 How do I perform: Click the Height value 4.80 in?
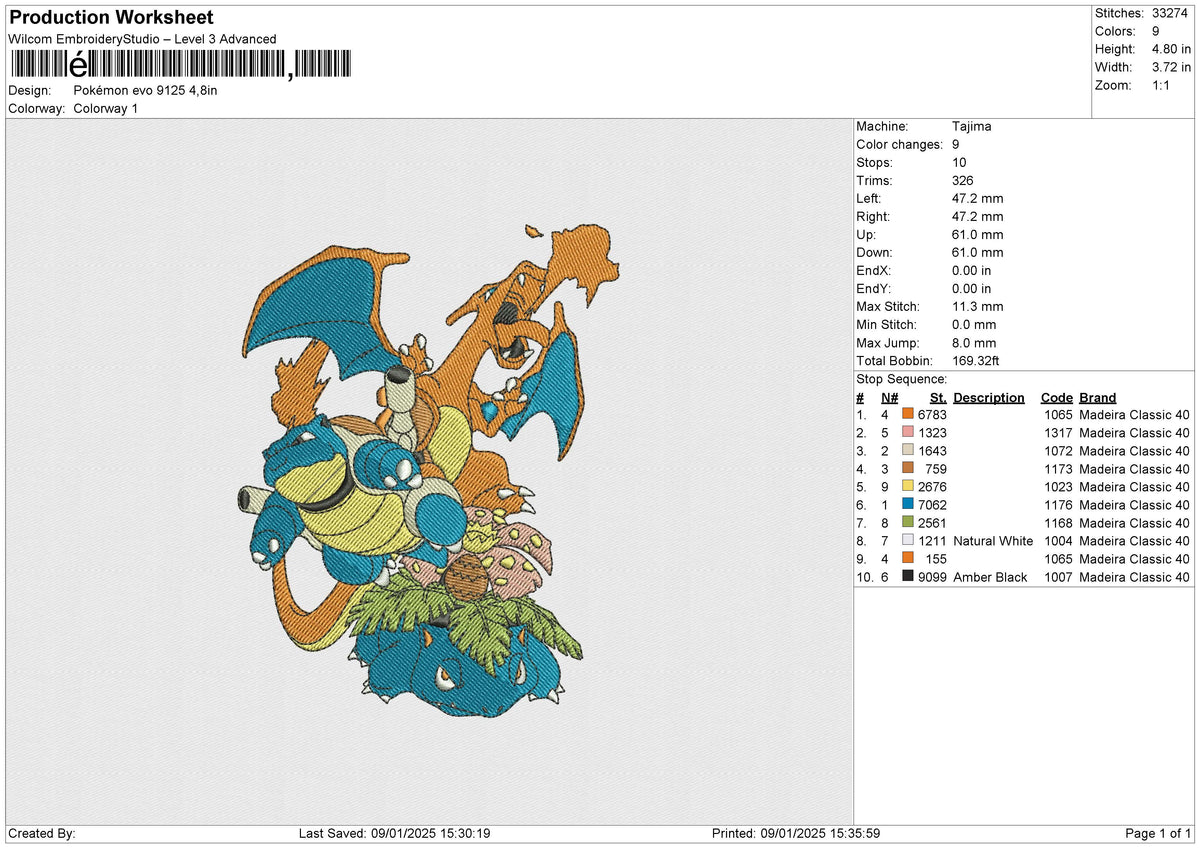click(1171, 49)
